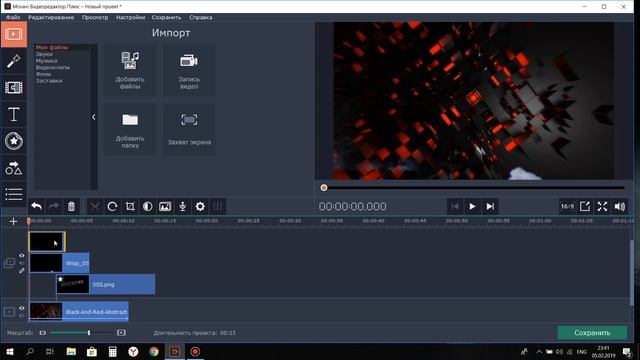Open the Редактирование menu
The height and width of the screenshot is (360, 640).
pyautogui.click(x=51, y=18)
